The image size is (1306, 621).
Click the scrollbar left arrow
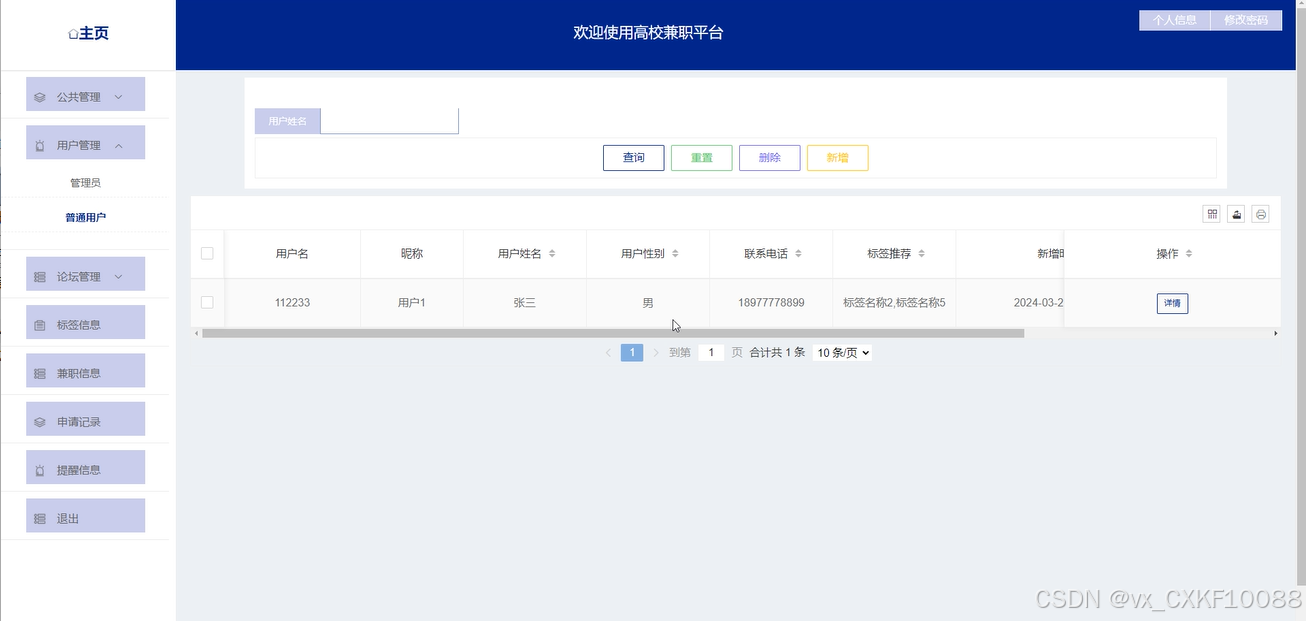(196, 333)
